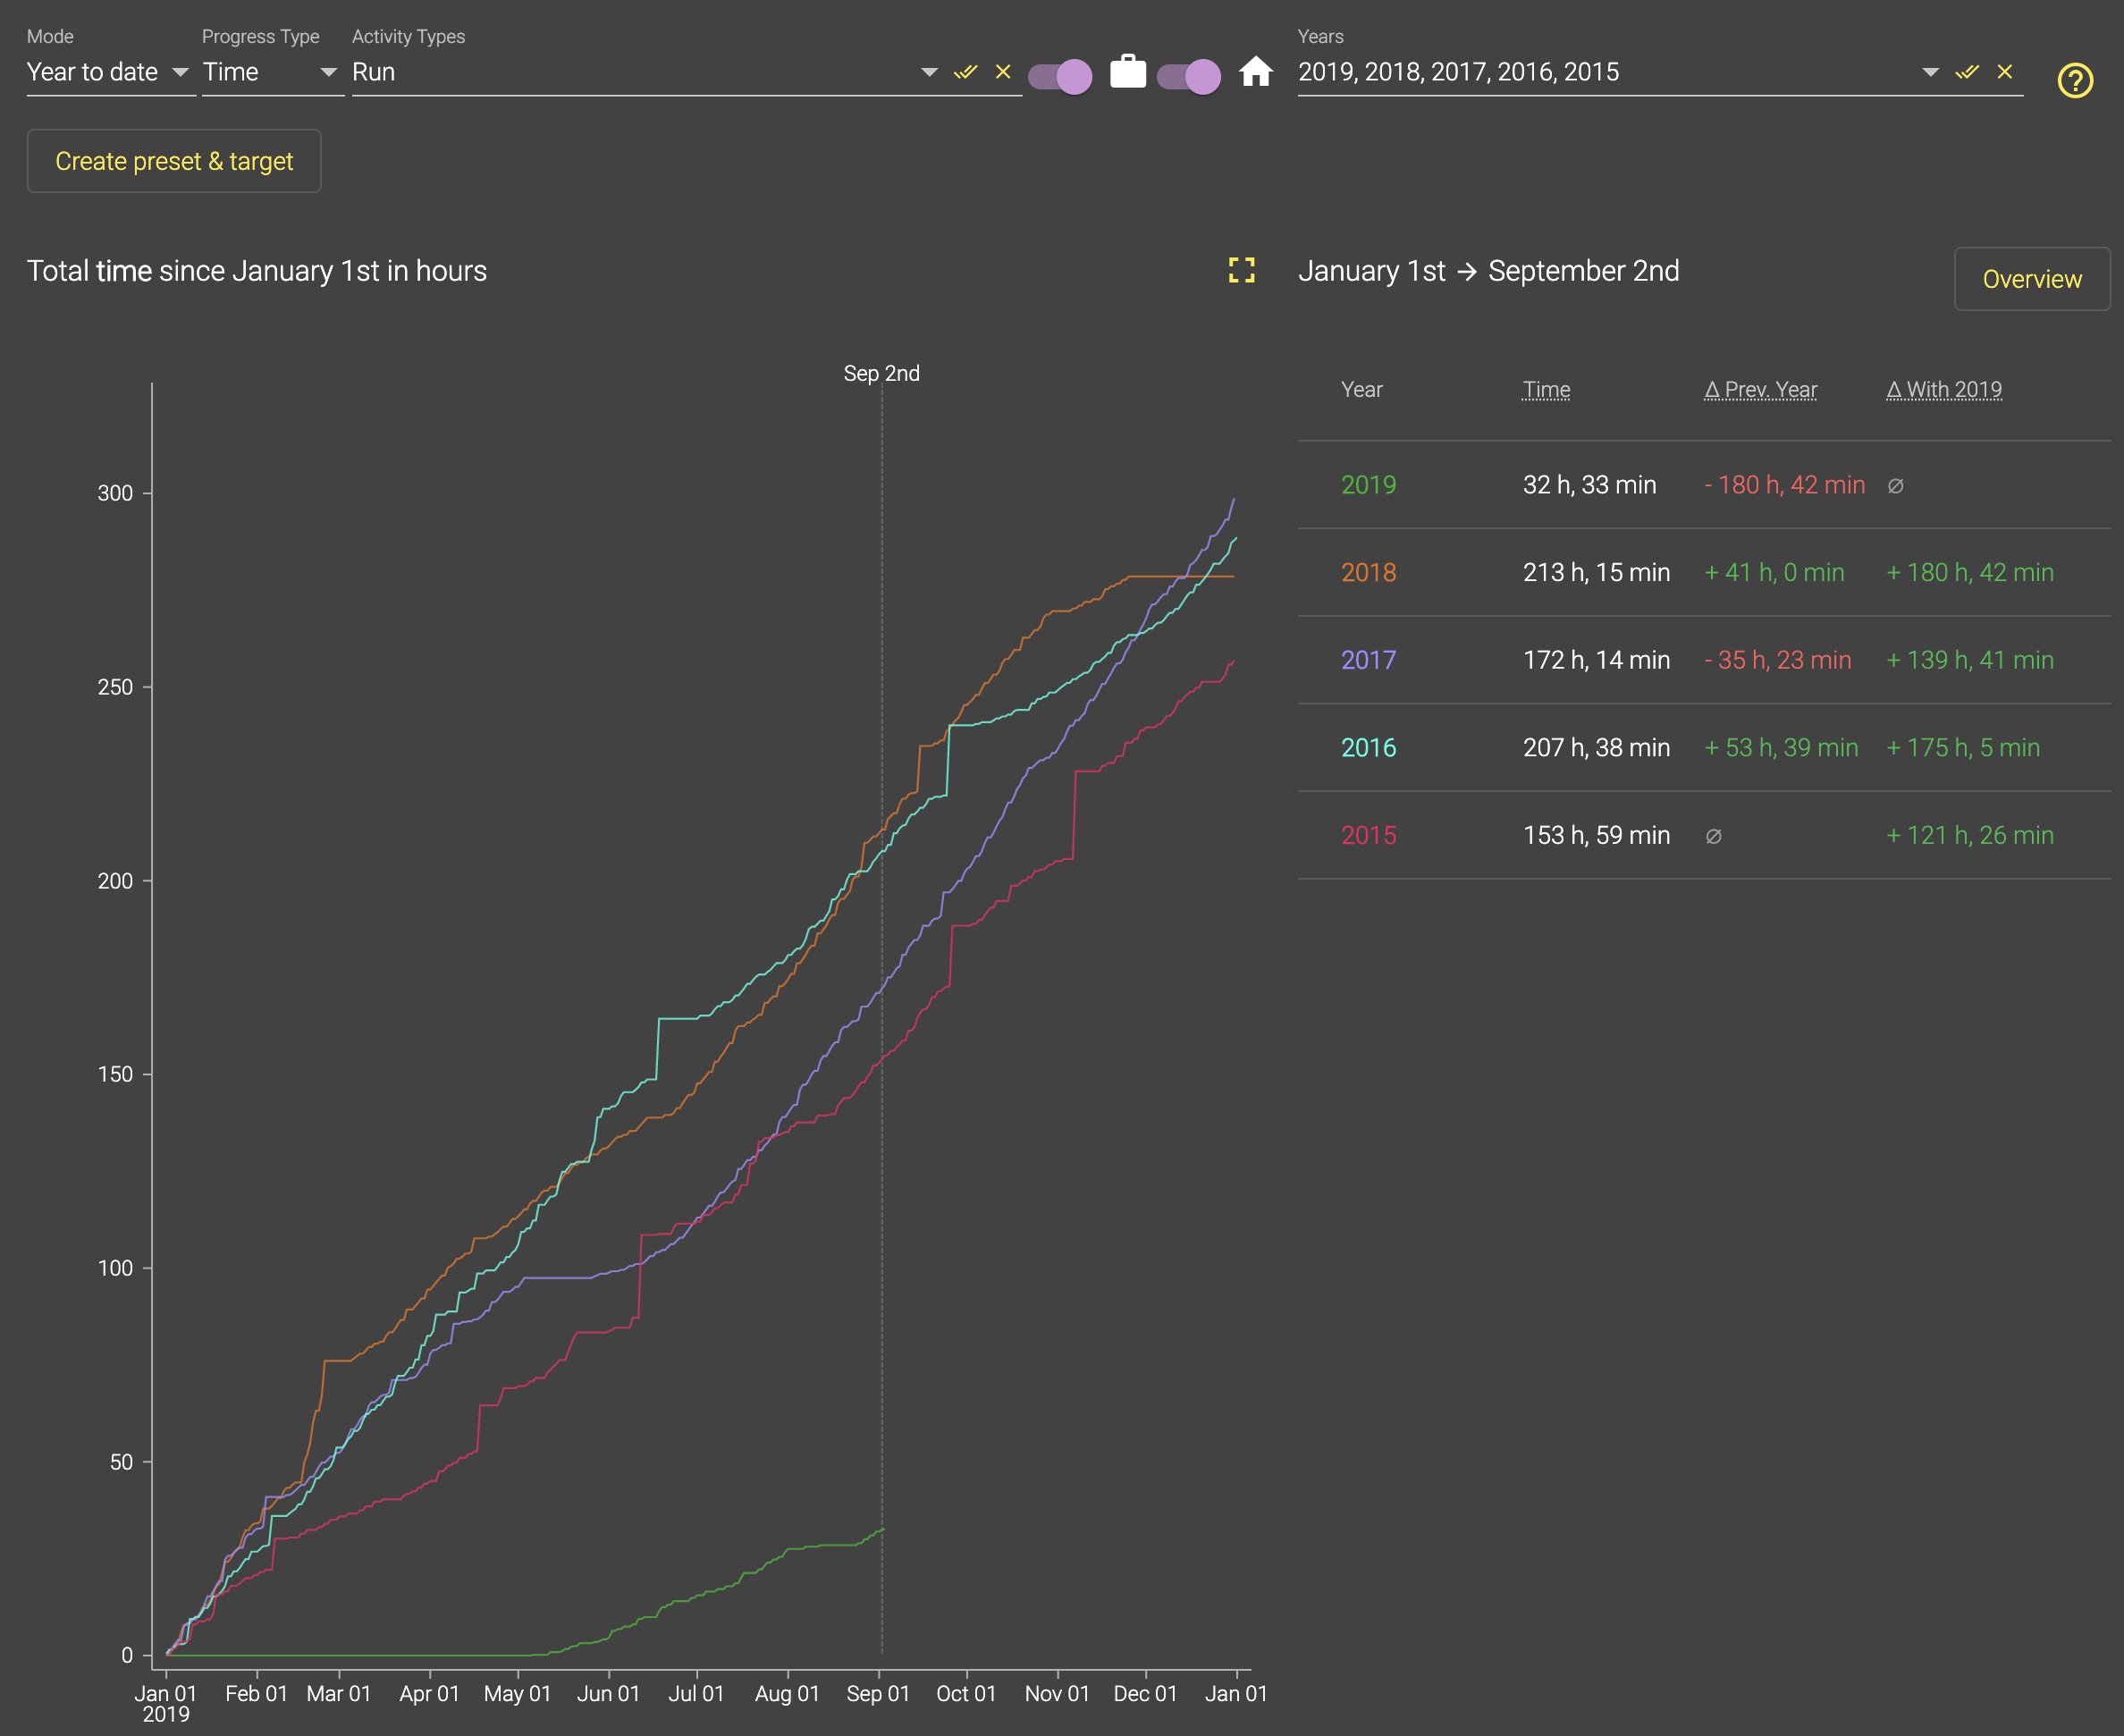Toggle the commute rides switch

(x=1061, y=76)
